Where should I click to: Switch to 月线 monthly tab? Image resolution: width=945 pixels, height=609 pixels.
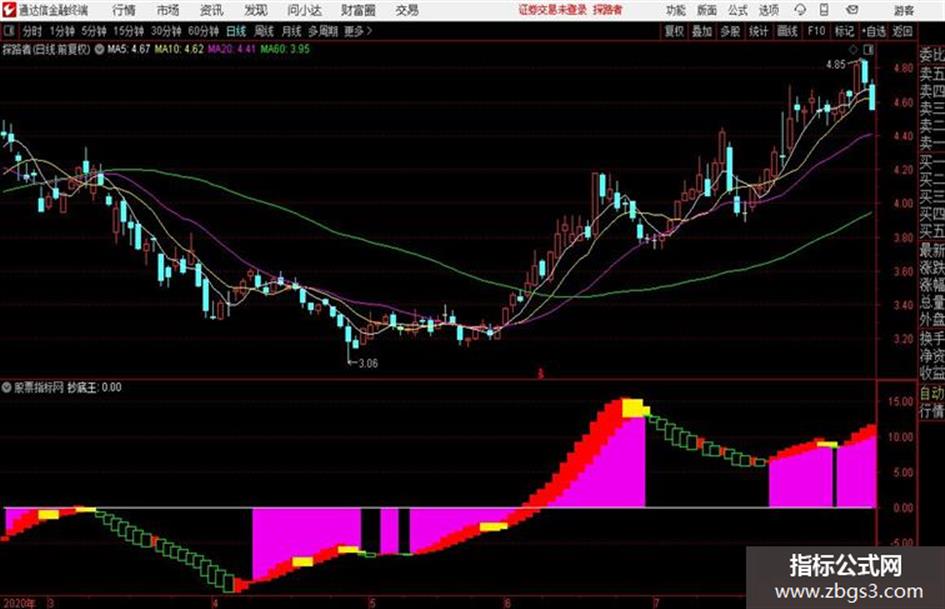click(292, 31)
